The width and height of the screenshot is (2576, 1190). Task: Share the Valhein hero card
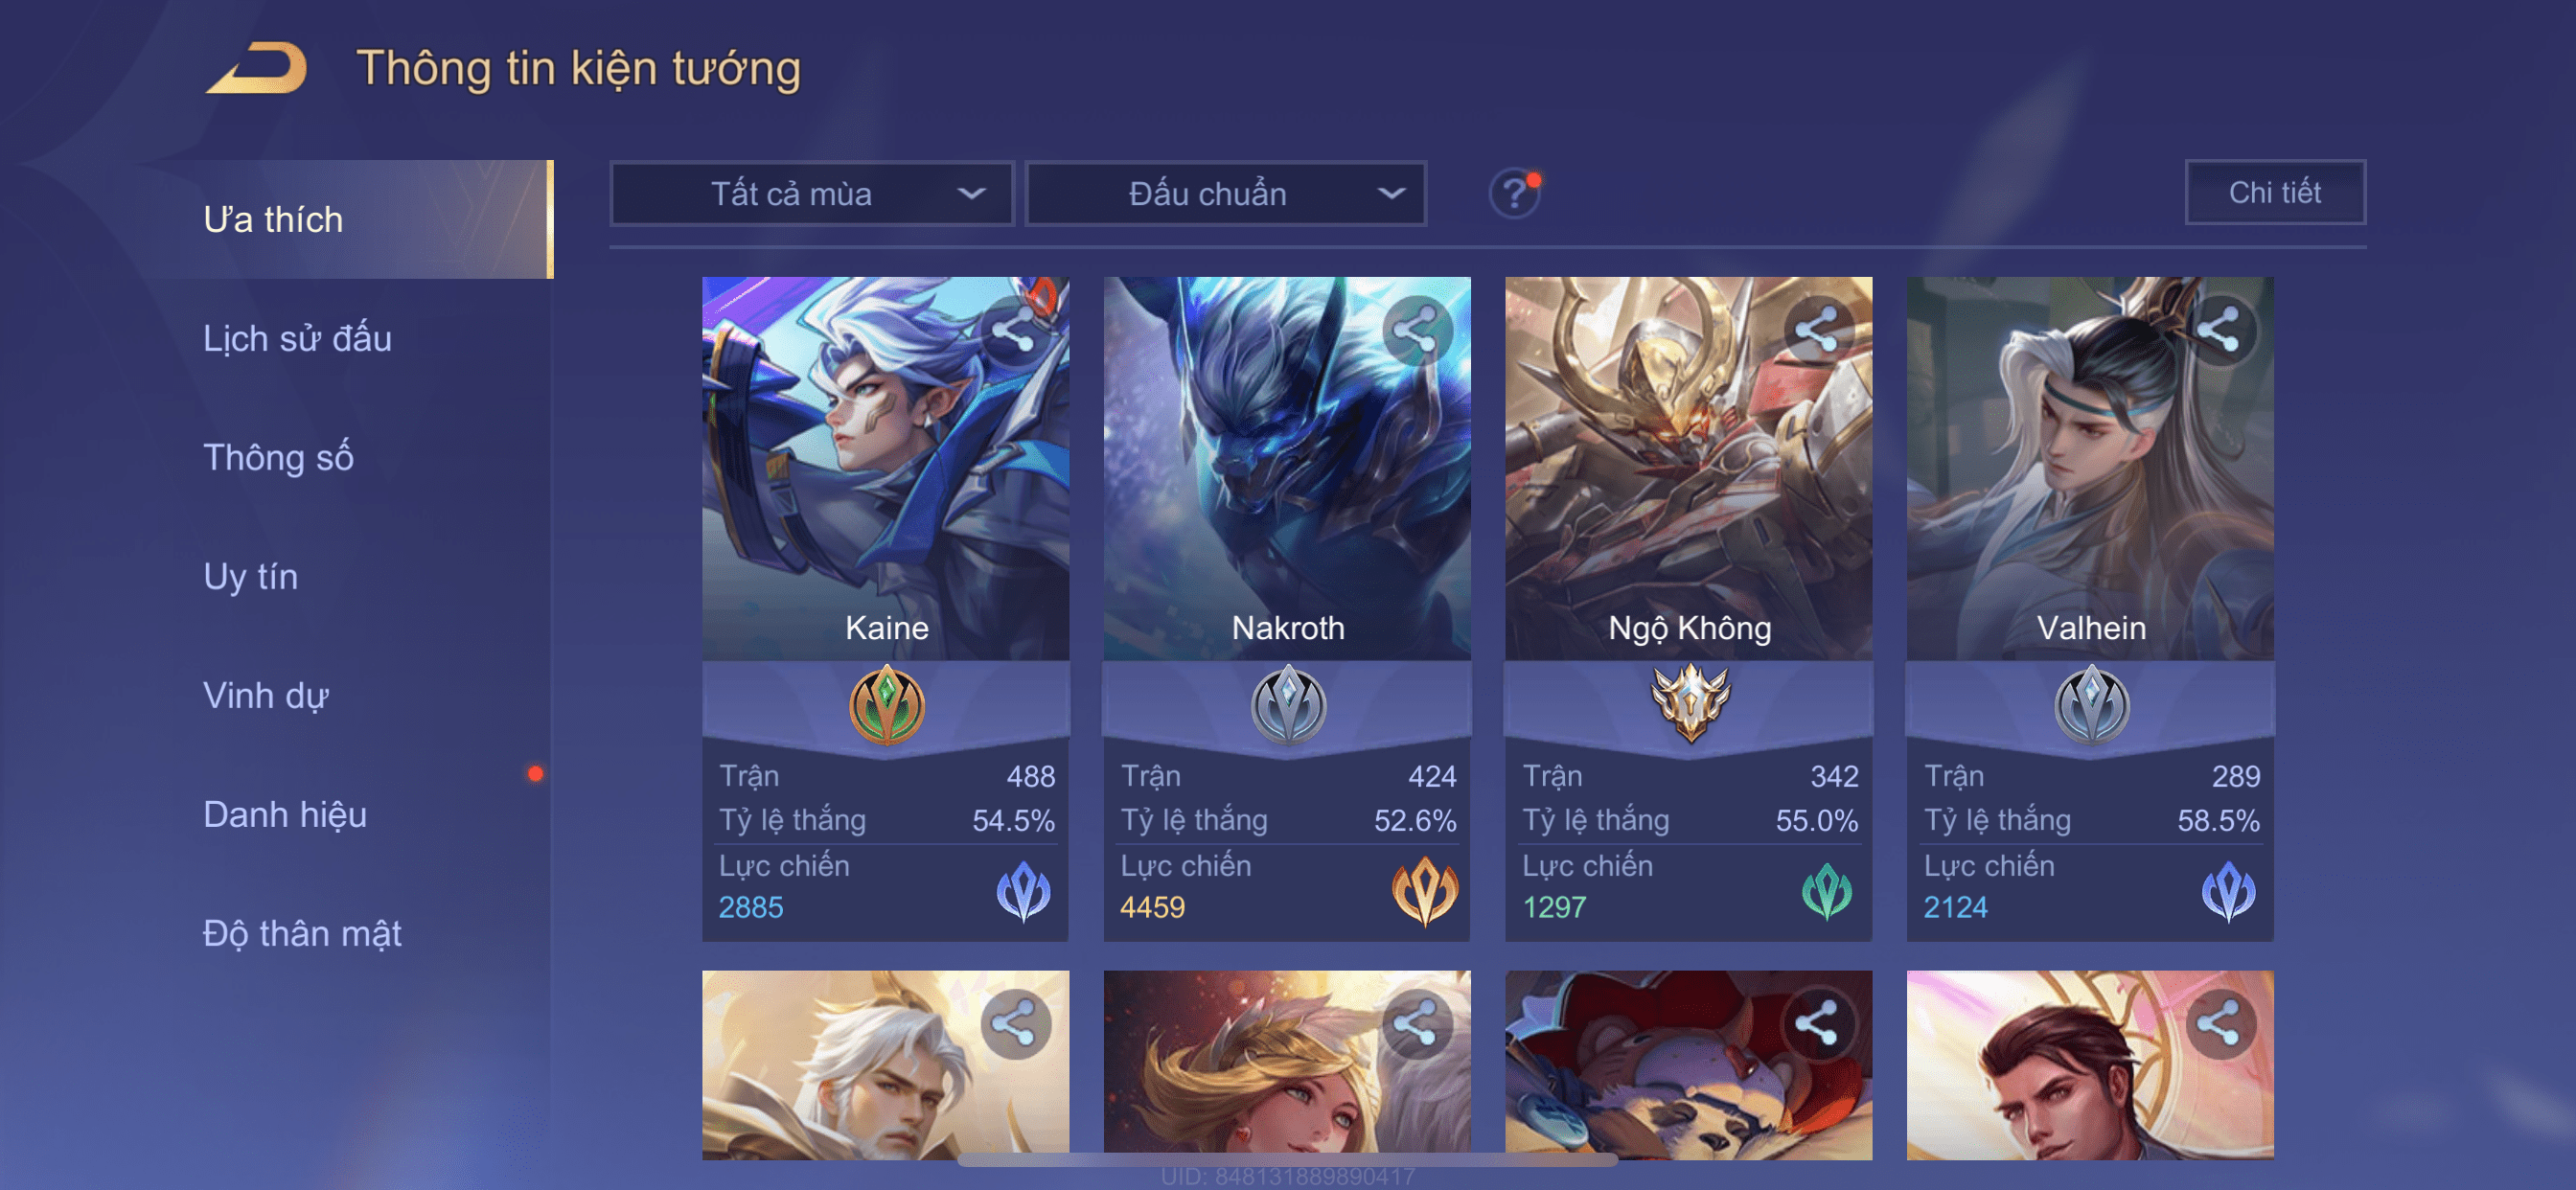tap(2219, 330)
